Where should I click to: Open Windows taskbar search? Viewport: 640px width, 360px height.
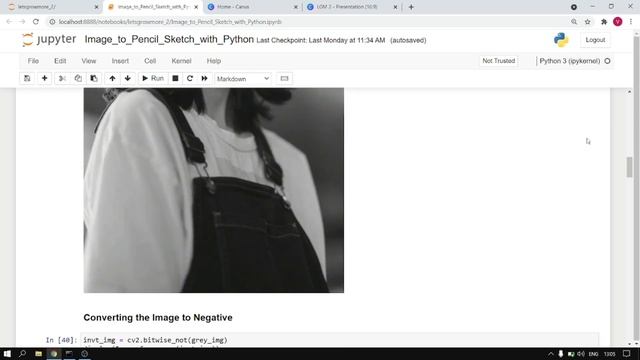coord(22,354)
